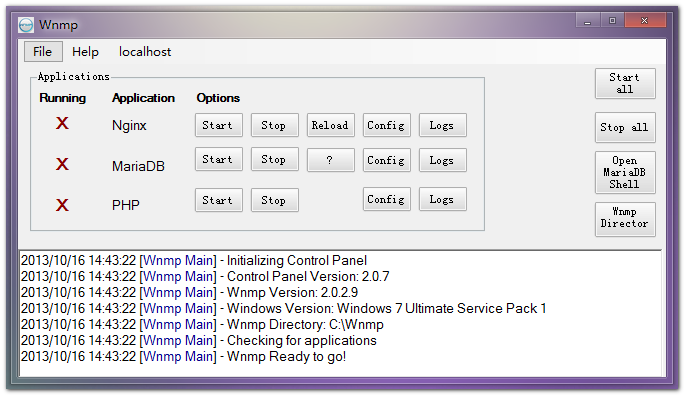View MariaDB Logs
684x395 pixels.
(x=443, y=160)
